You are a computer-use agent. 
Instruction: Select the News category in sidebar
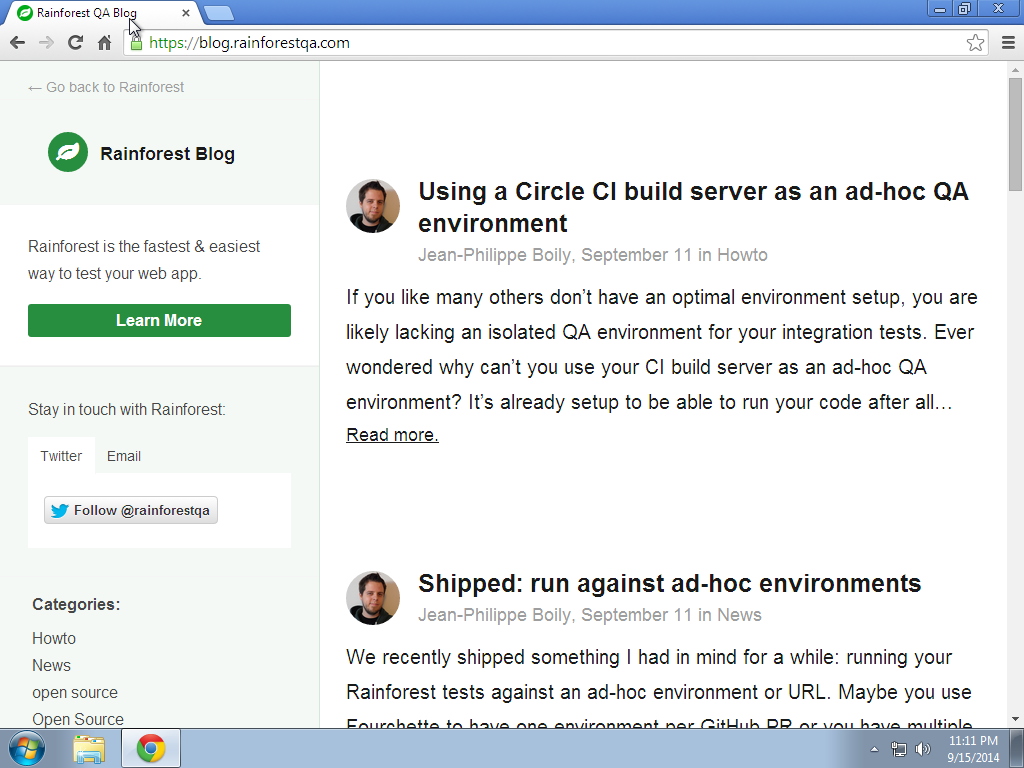[x=52, y=665]
